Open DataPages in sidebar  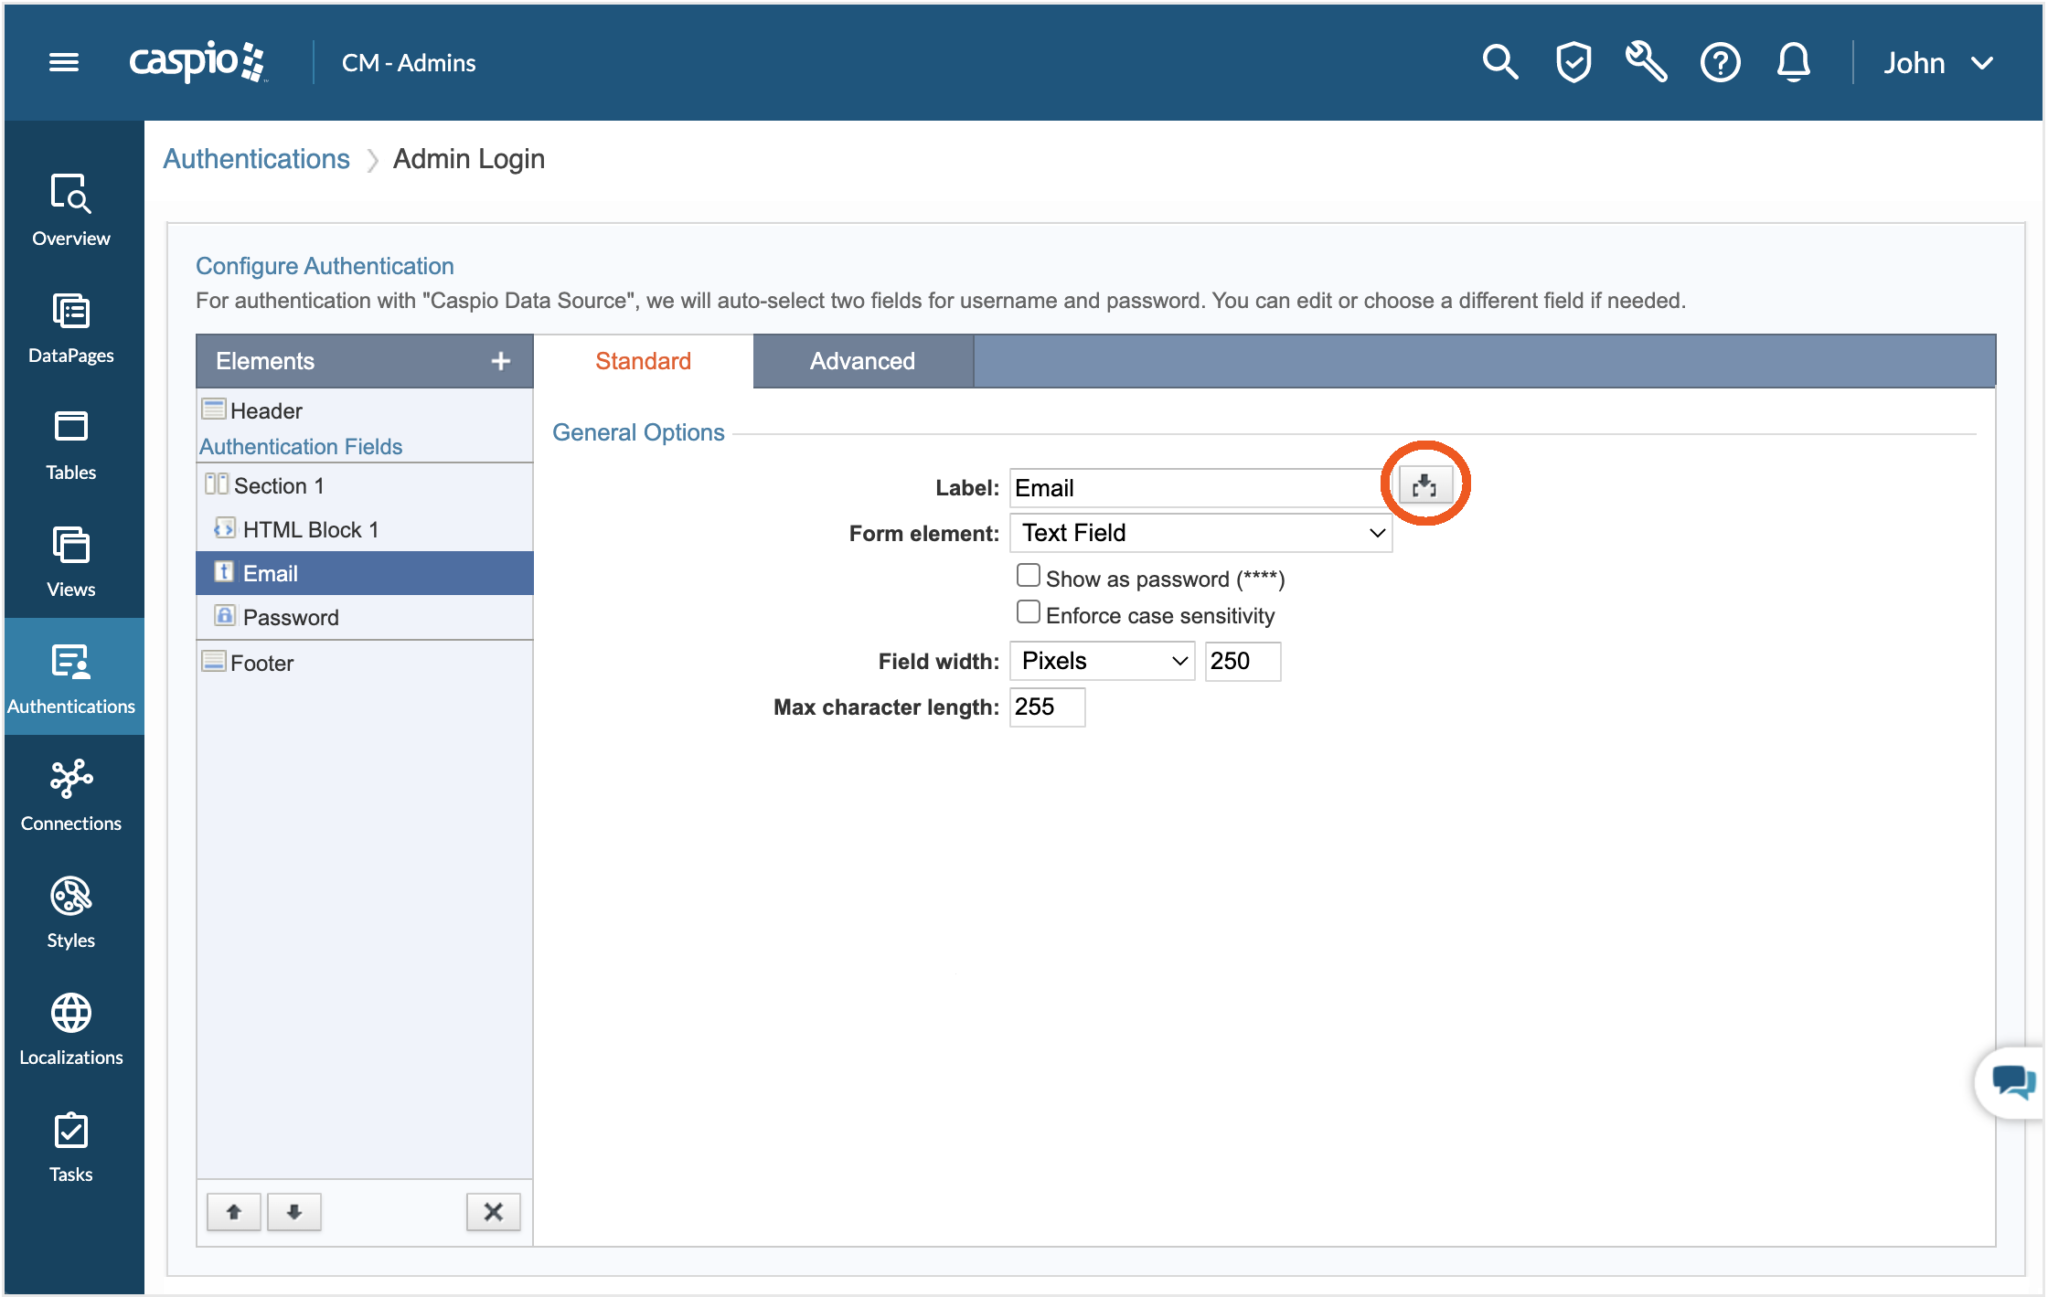[71, 328]
